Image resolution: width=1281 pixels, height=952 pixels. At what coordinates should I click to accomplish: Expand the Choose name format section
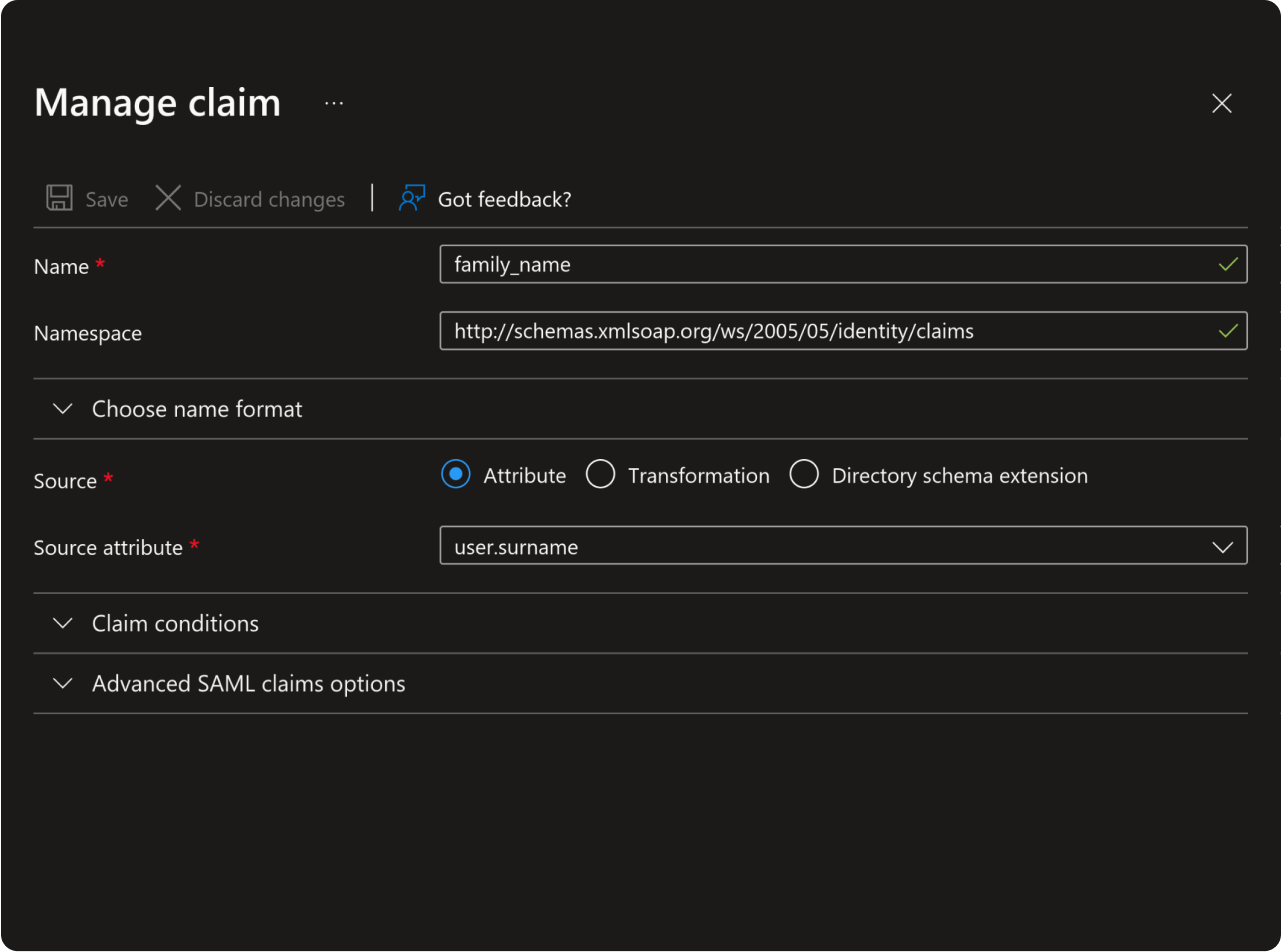(640, 409)
